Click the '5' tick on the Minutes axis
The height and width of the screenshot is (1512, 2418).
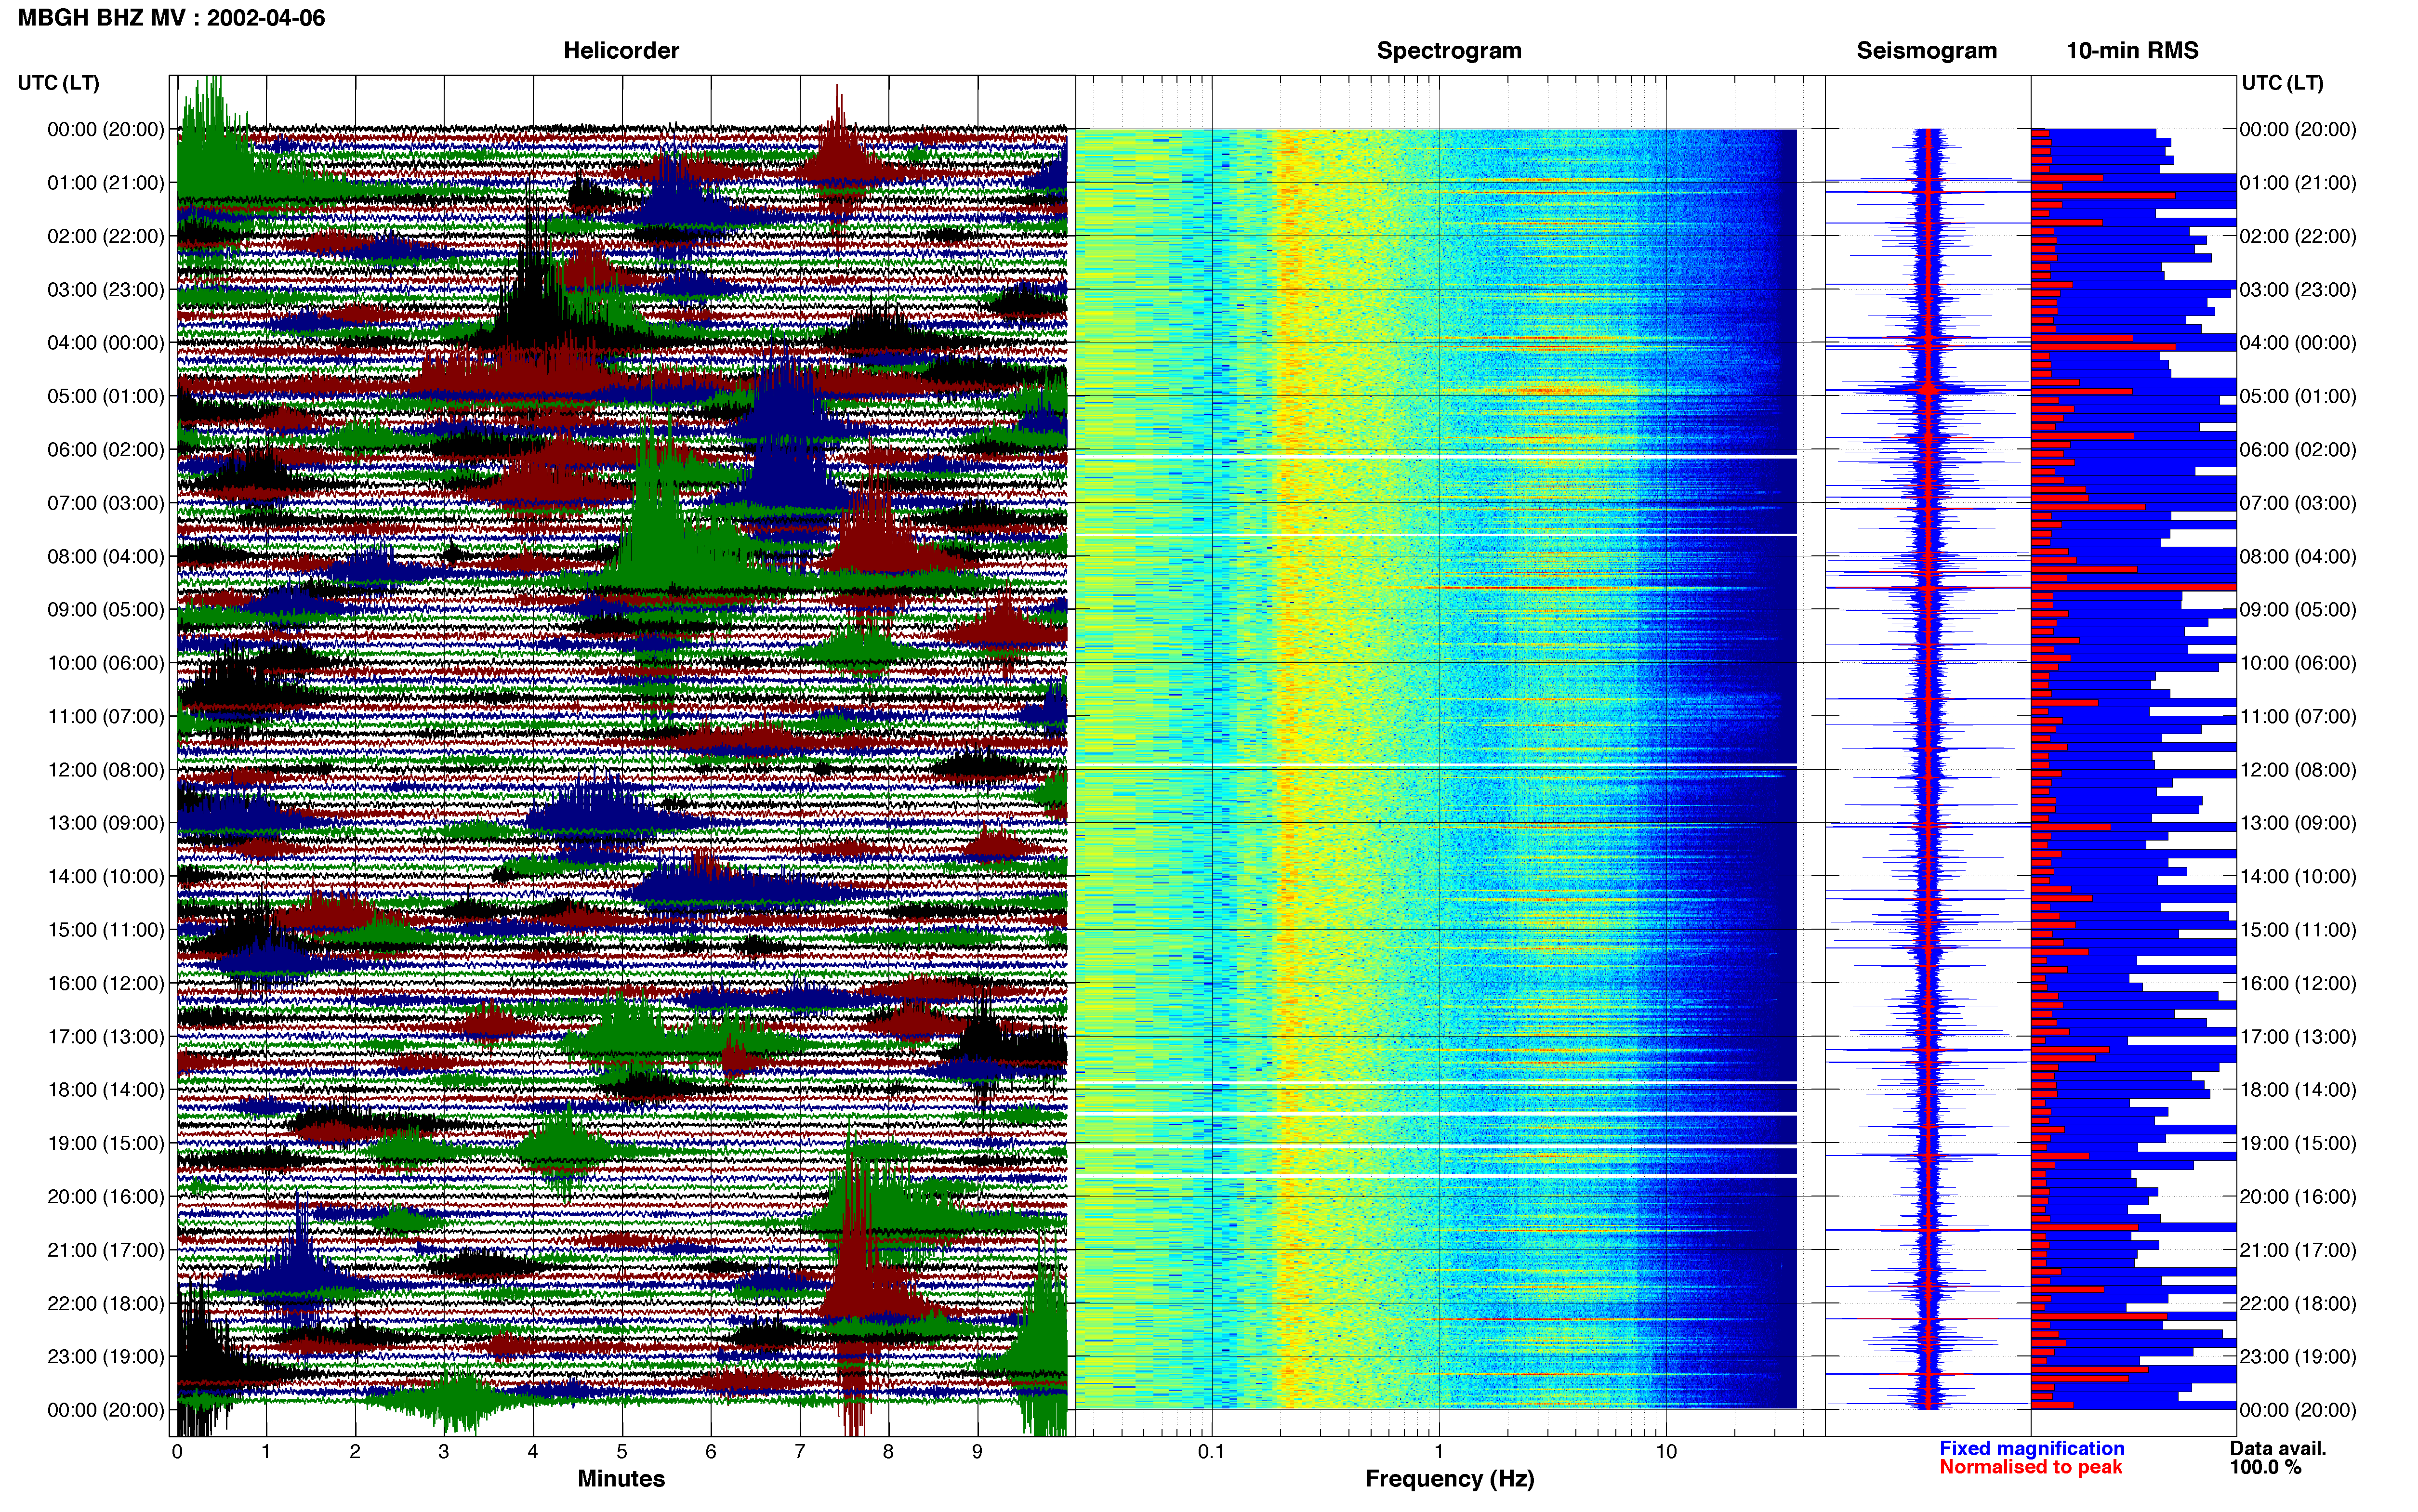point(622,1452)
